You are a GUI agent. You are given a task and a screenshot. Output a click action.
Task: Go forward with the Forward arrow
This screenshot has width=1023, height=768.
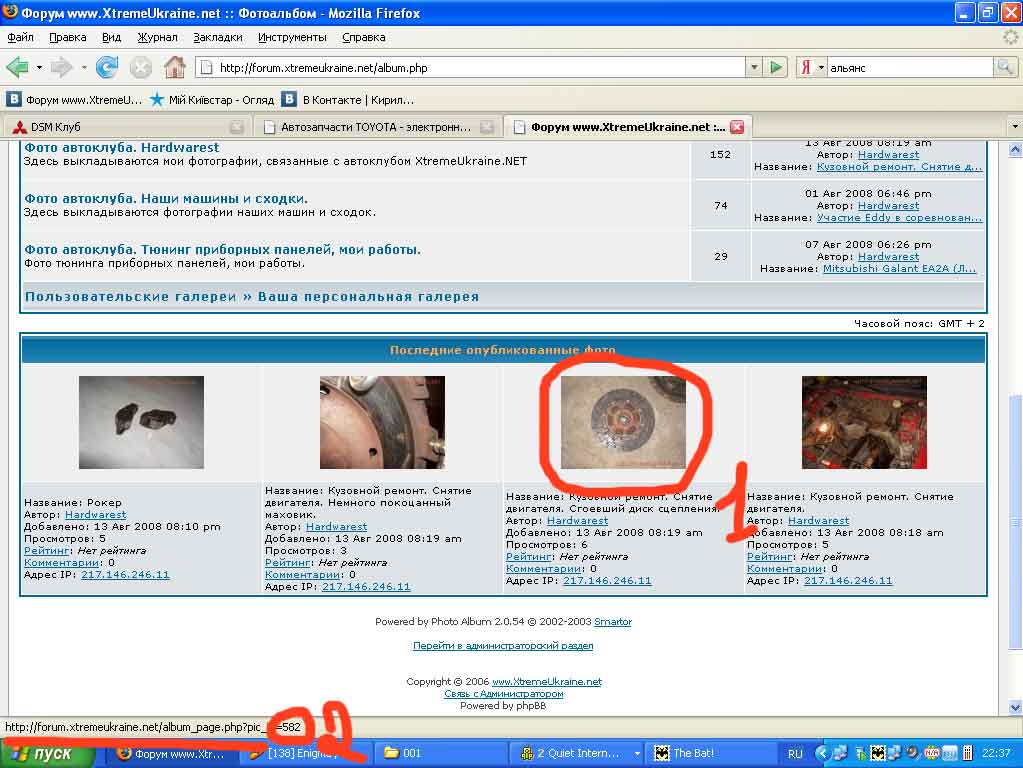61,67
